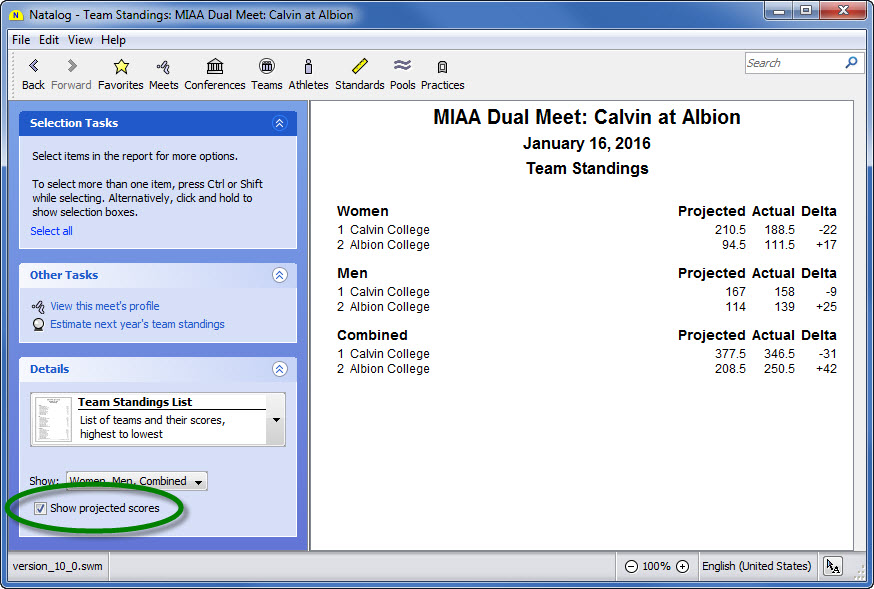Screen dimensions: 874x589
Task: Open the Meets toolbar icon
Action: pyautogui.click(x=163, y=67)
